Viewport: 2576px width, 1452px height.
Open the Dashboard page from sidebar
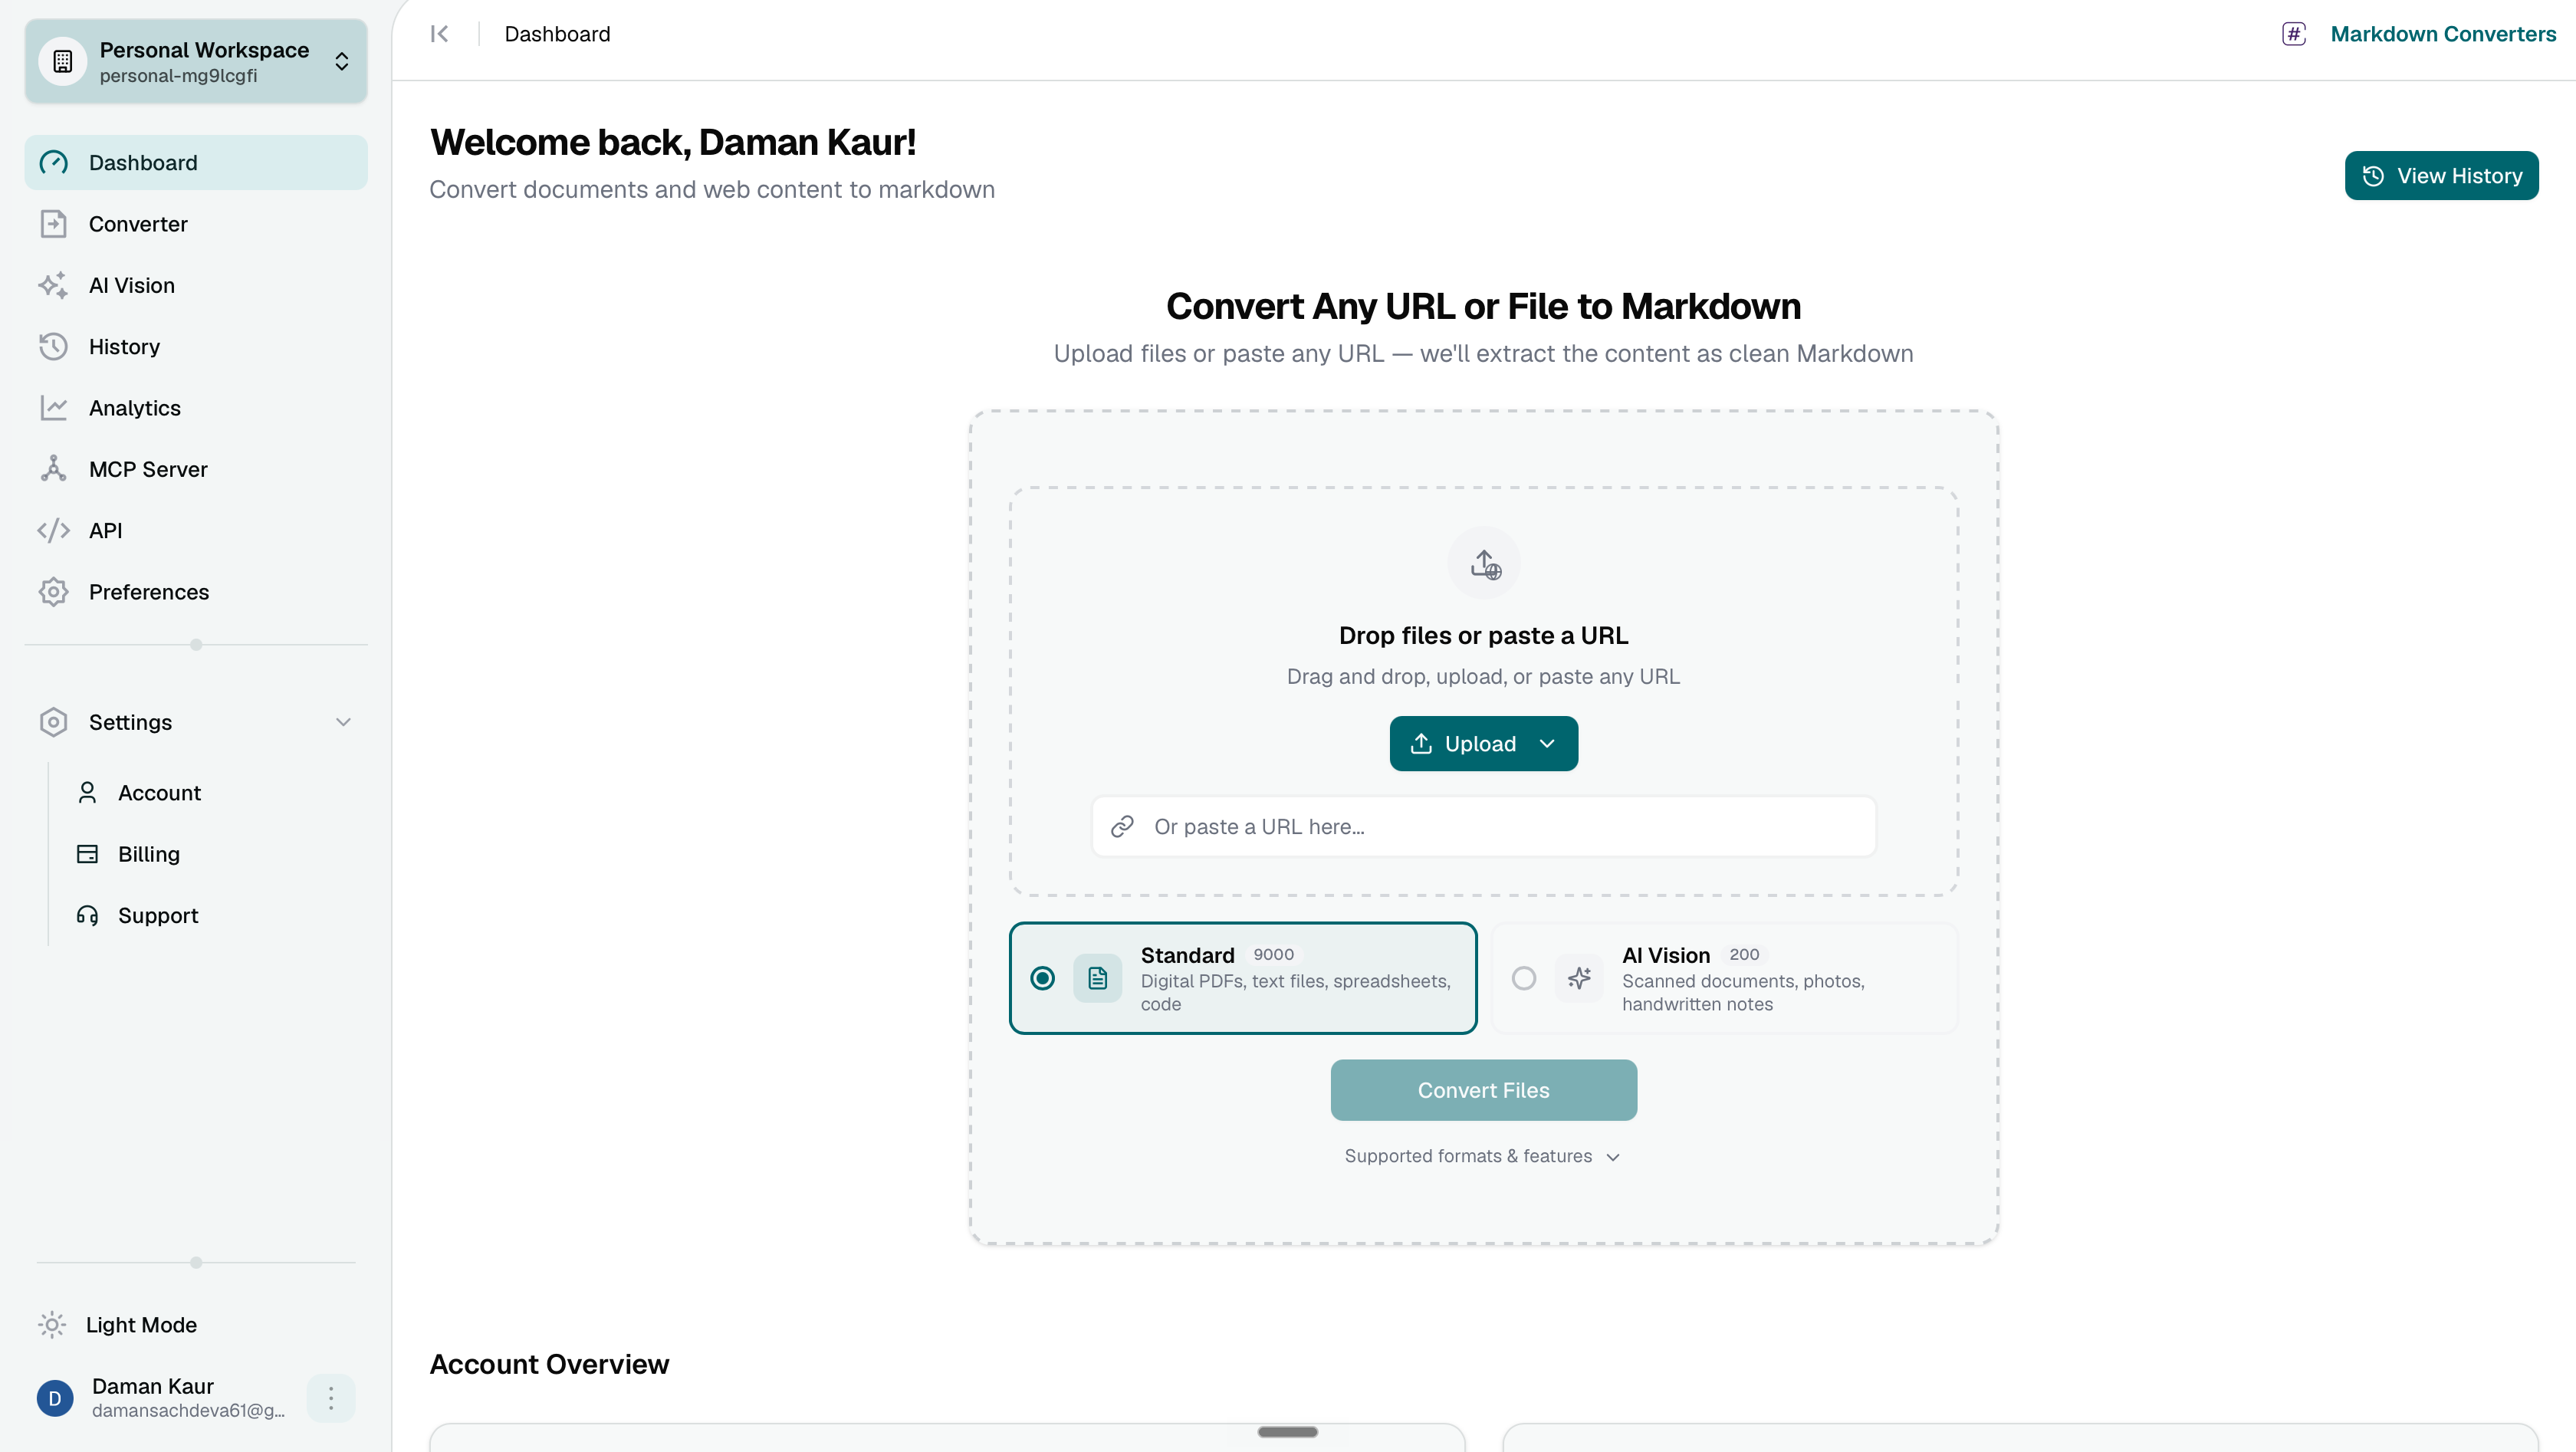pos(196,162)
